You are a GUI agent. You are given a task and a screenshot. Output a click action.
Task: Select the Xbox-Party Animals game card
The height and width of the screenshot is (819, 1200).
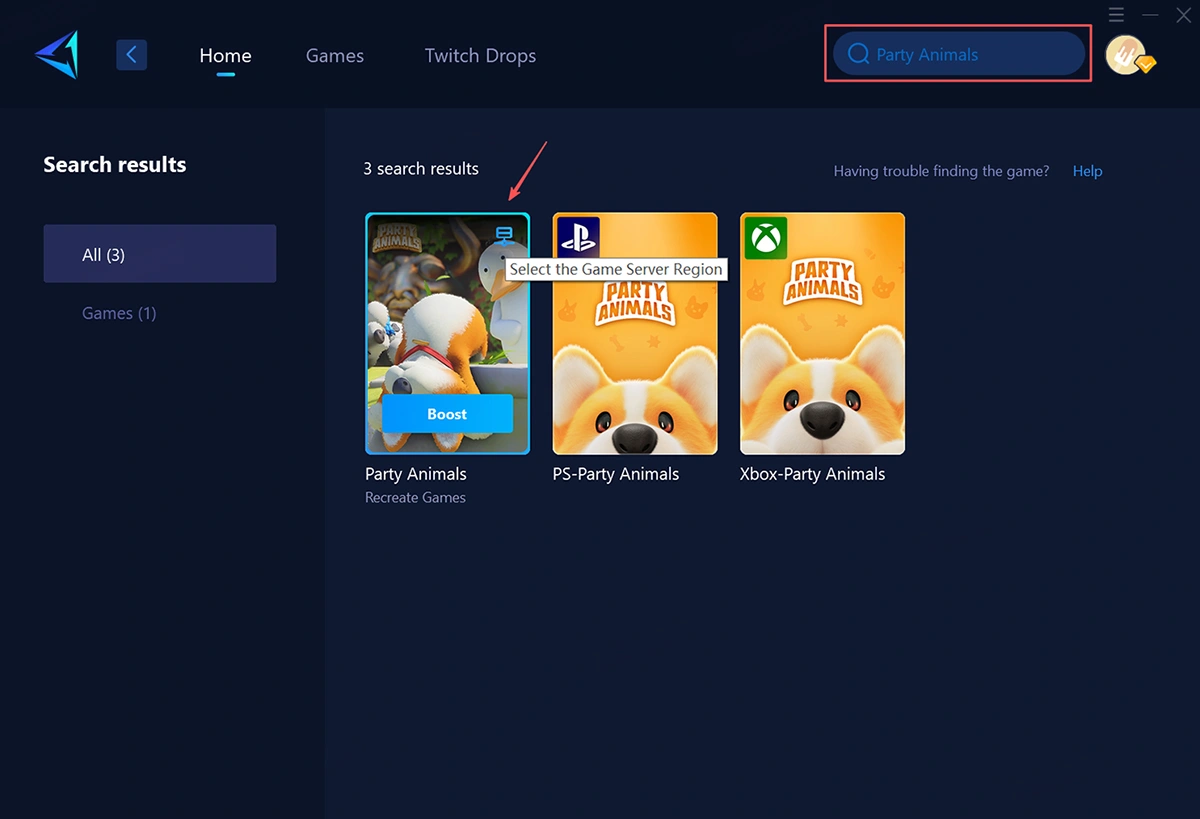coord(822,335)
